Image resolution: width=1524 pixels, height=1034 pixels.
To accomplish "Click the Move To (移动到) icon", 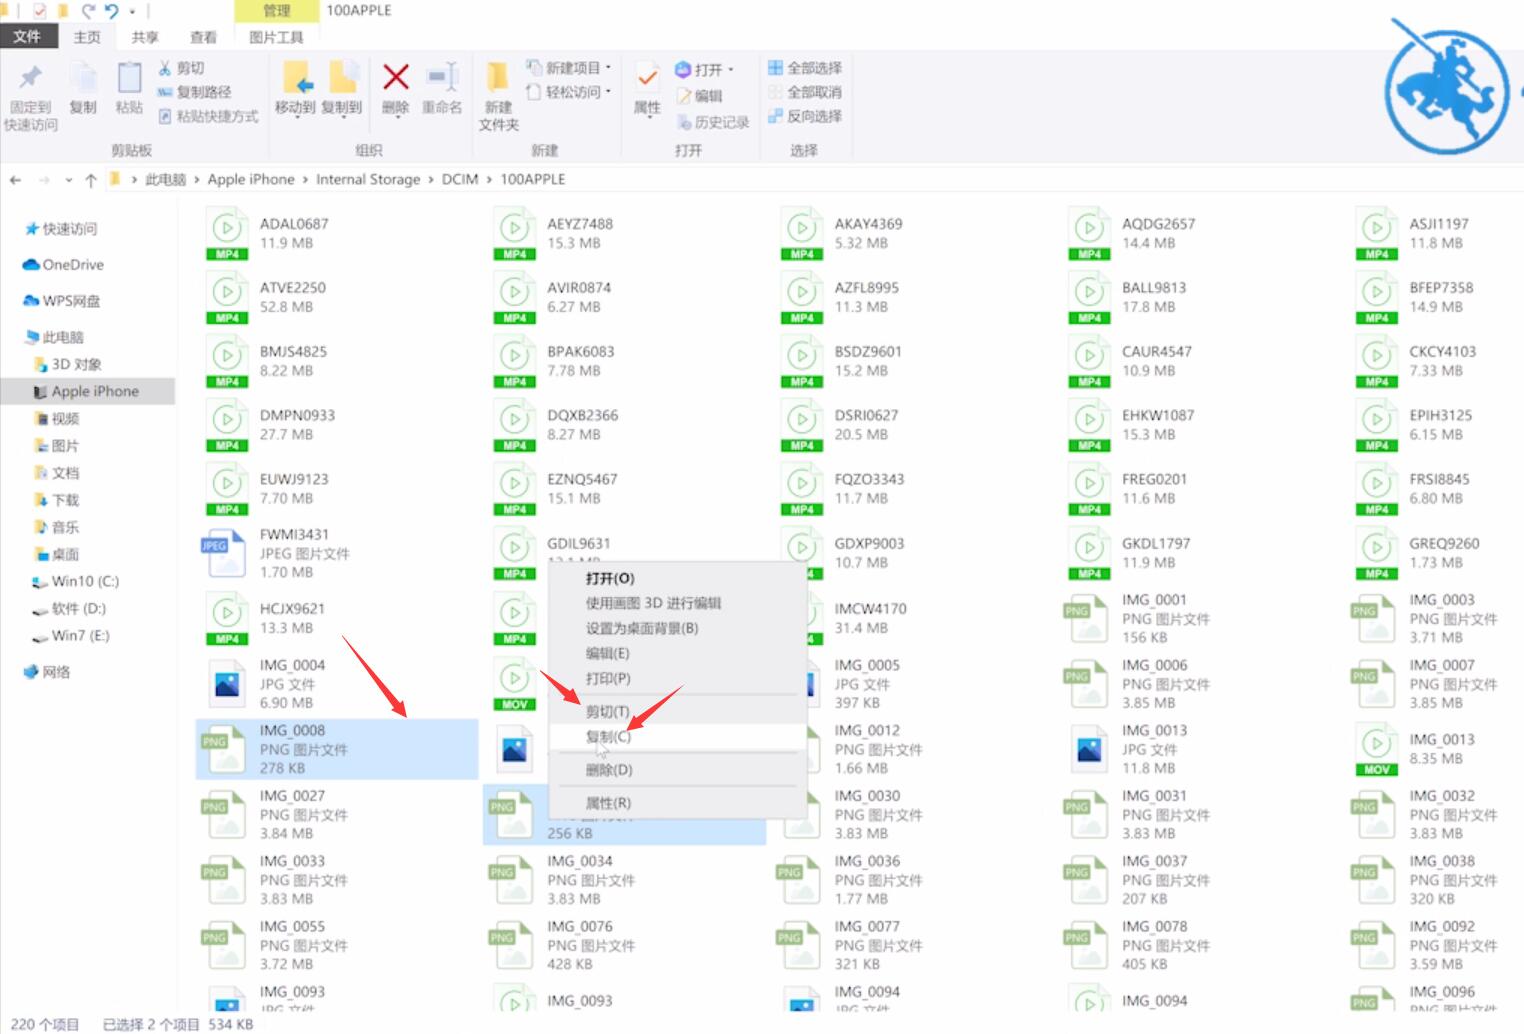I will (x=296, y=78).
